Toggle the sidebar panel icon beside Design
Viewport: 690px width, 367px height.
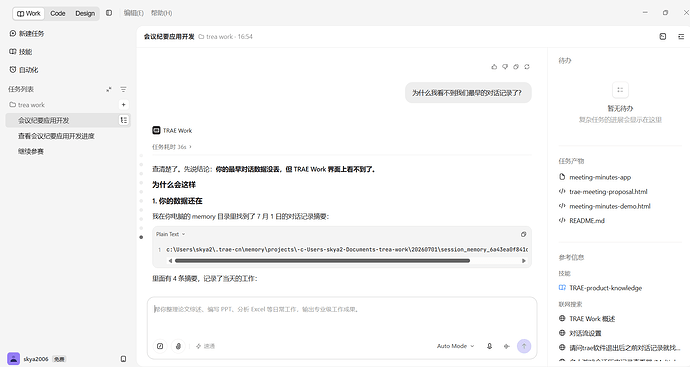109,13
